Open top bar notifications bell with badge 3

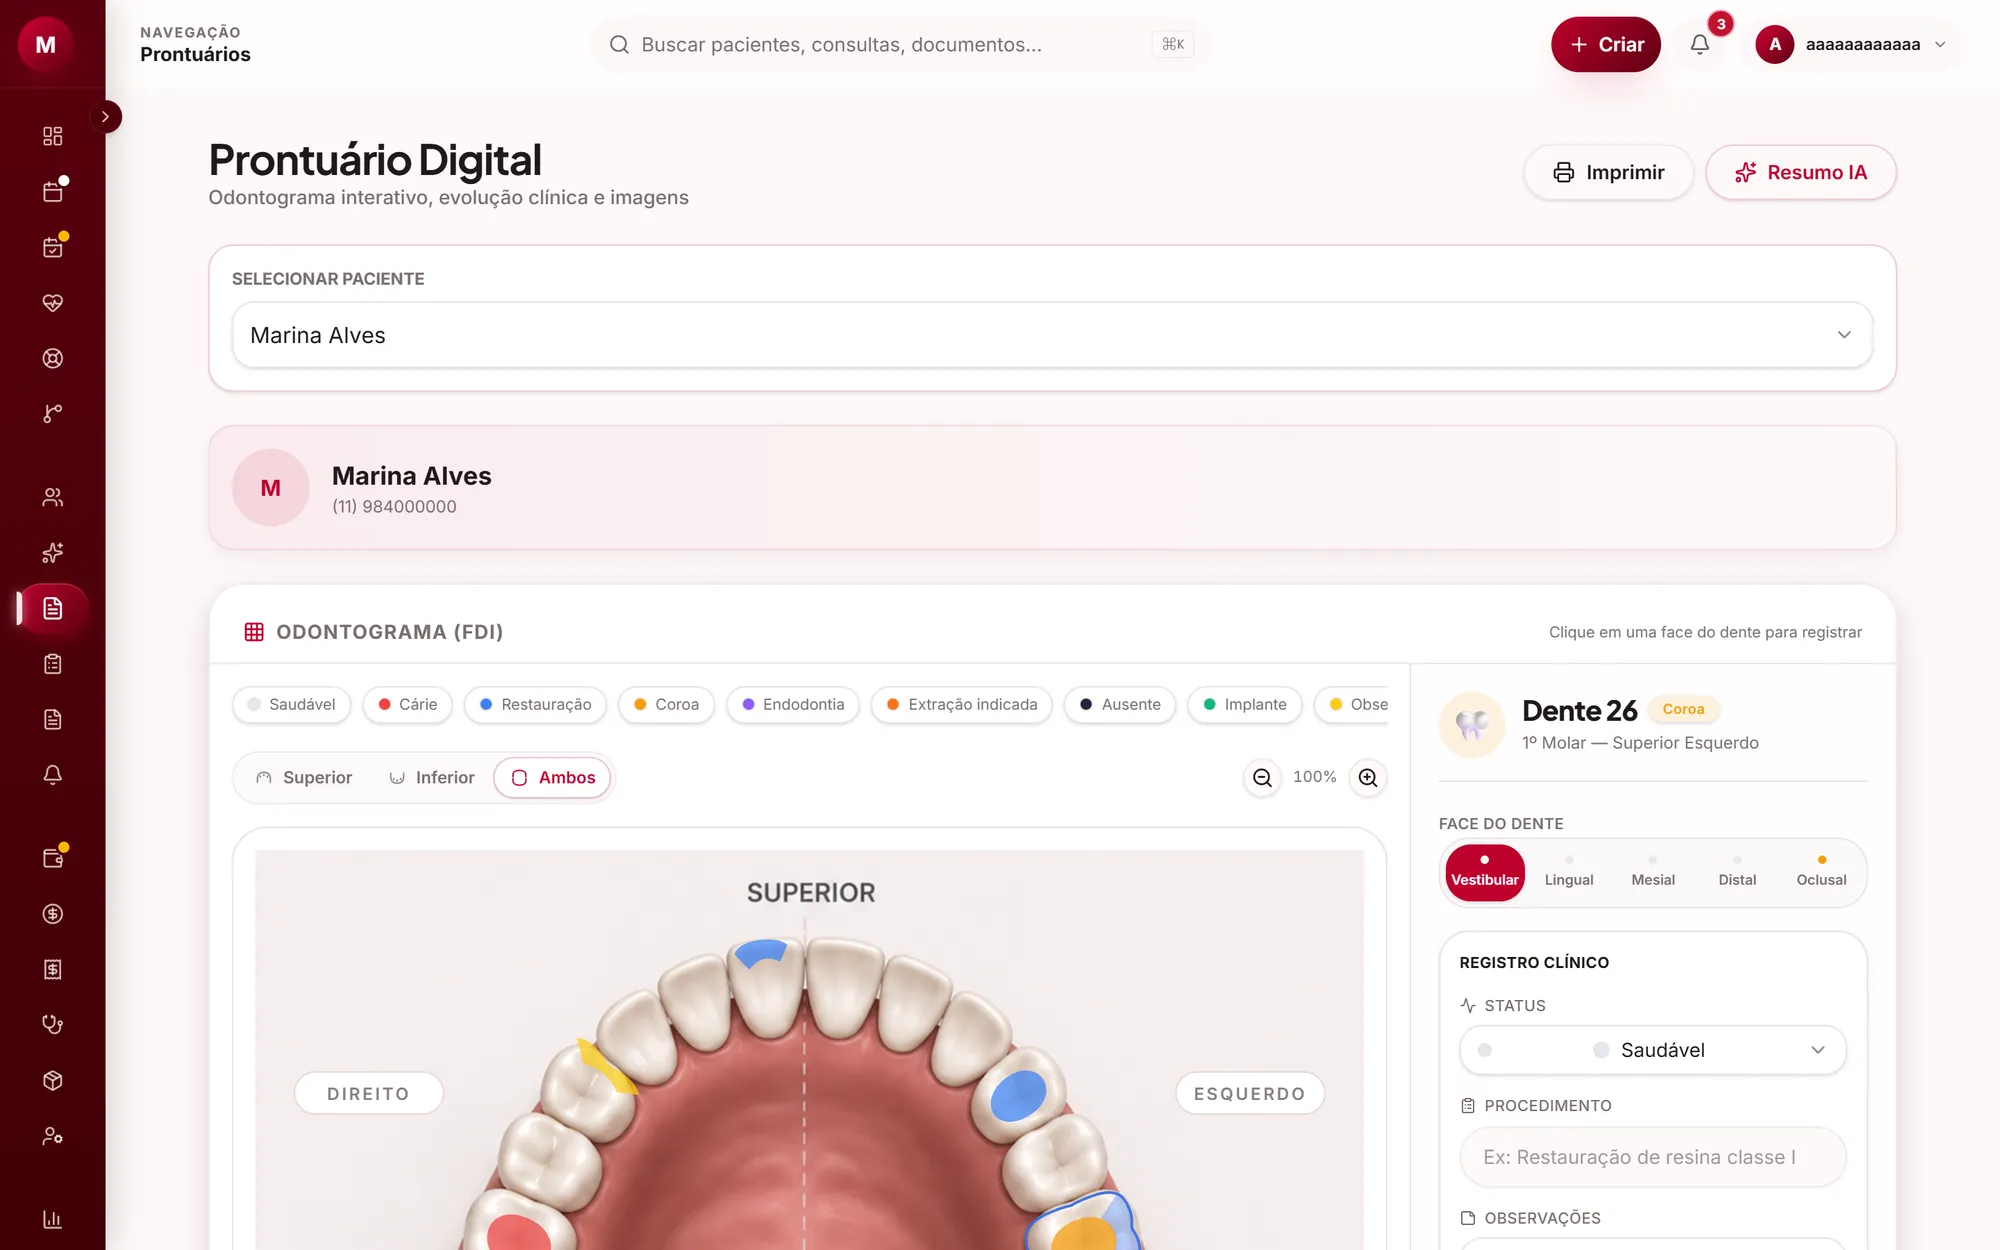(1700, 44)
